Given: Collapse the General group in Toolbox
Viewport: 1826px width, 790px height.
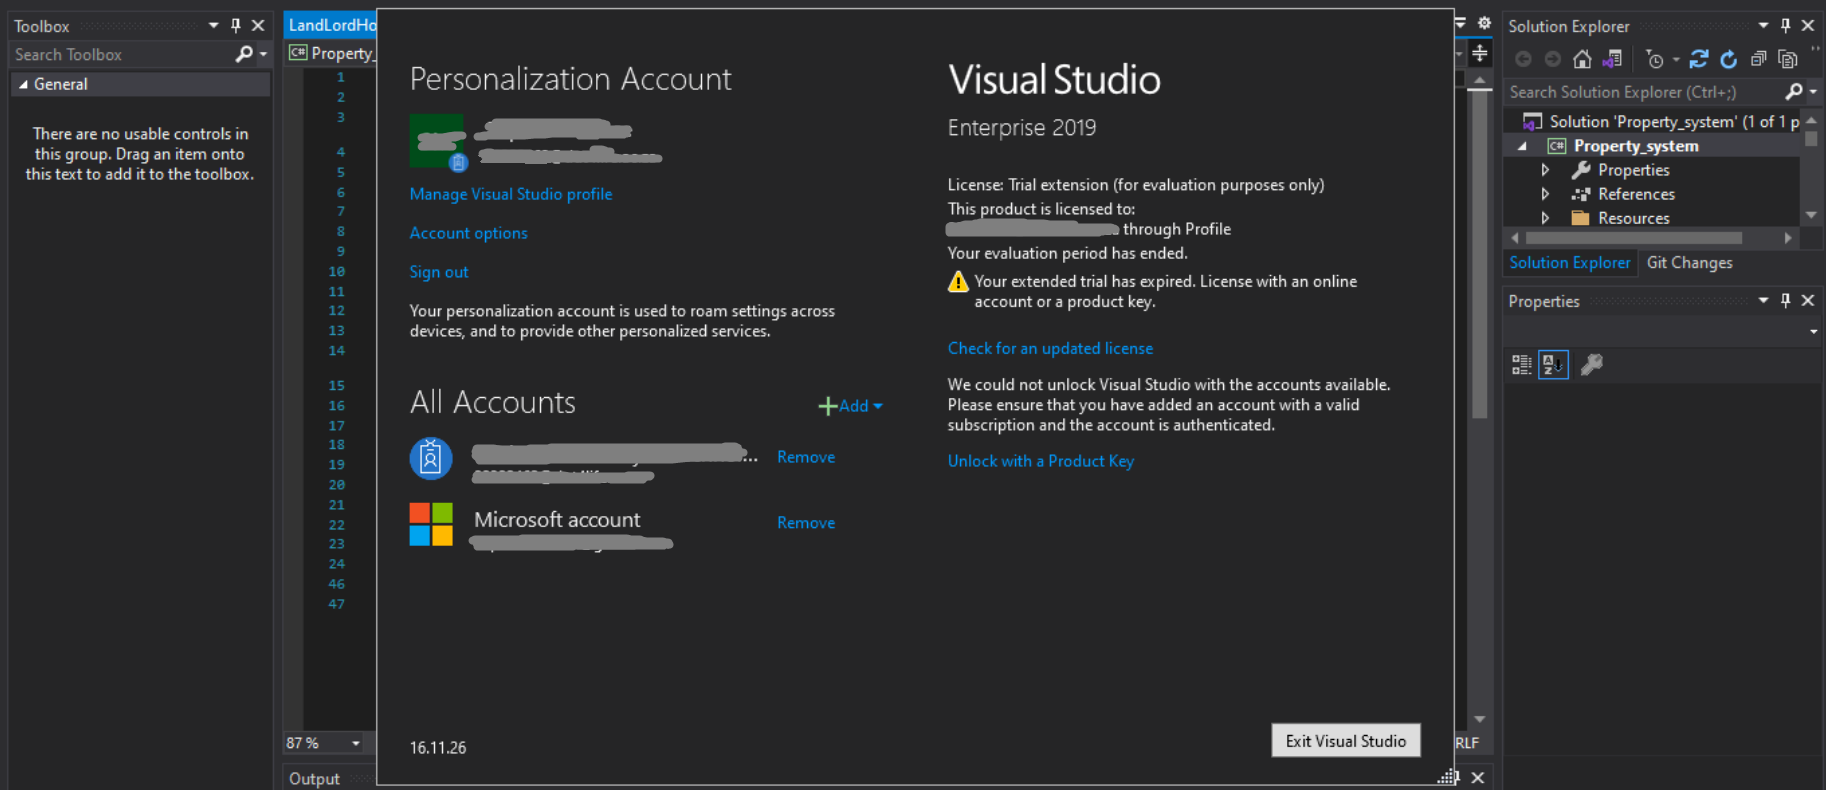Looking at the screenshot, I should click(x=23, y=85).
